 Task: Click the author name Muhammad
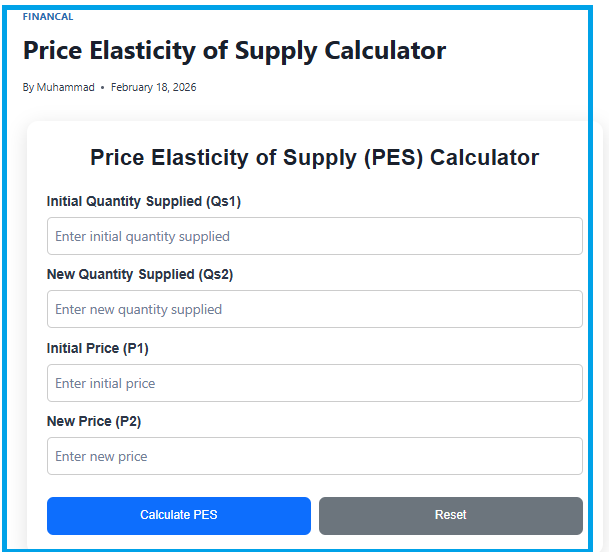click(x=66, y=88)
